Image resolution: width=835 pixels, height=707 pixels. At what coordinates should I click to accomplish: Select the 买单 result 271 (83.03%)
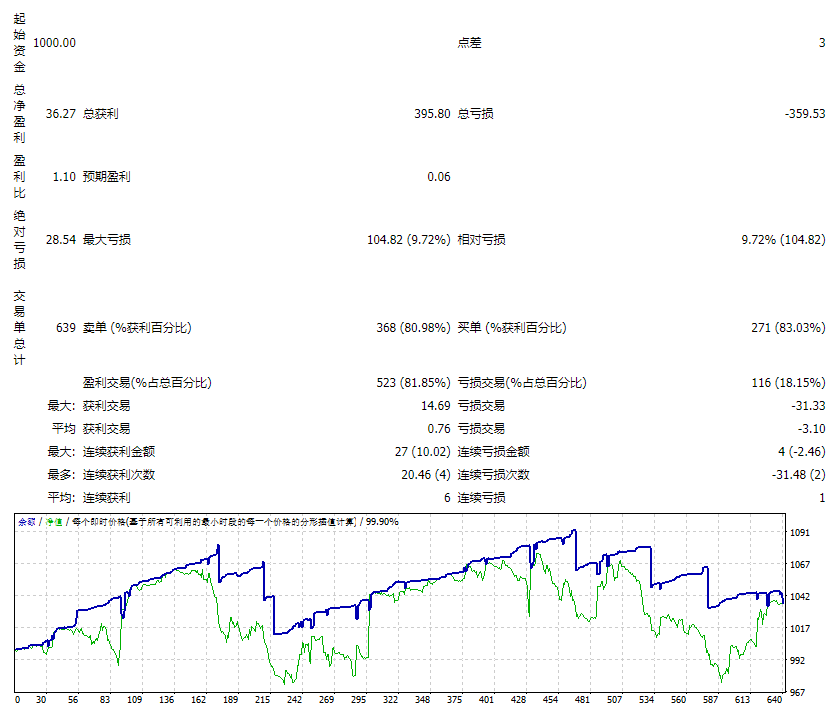(x=788, y=328)
